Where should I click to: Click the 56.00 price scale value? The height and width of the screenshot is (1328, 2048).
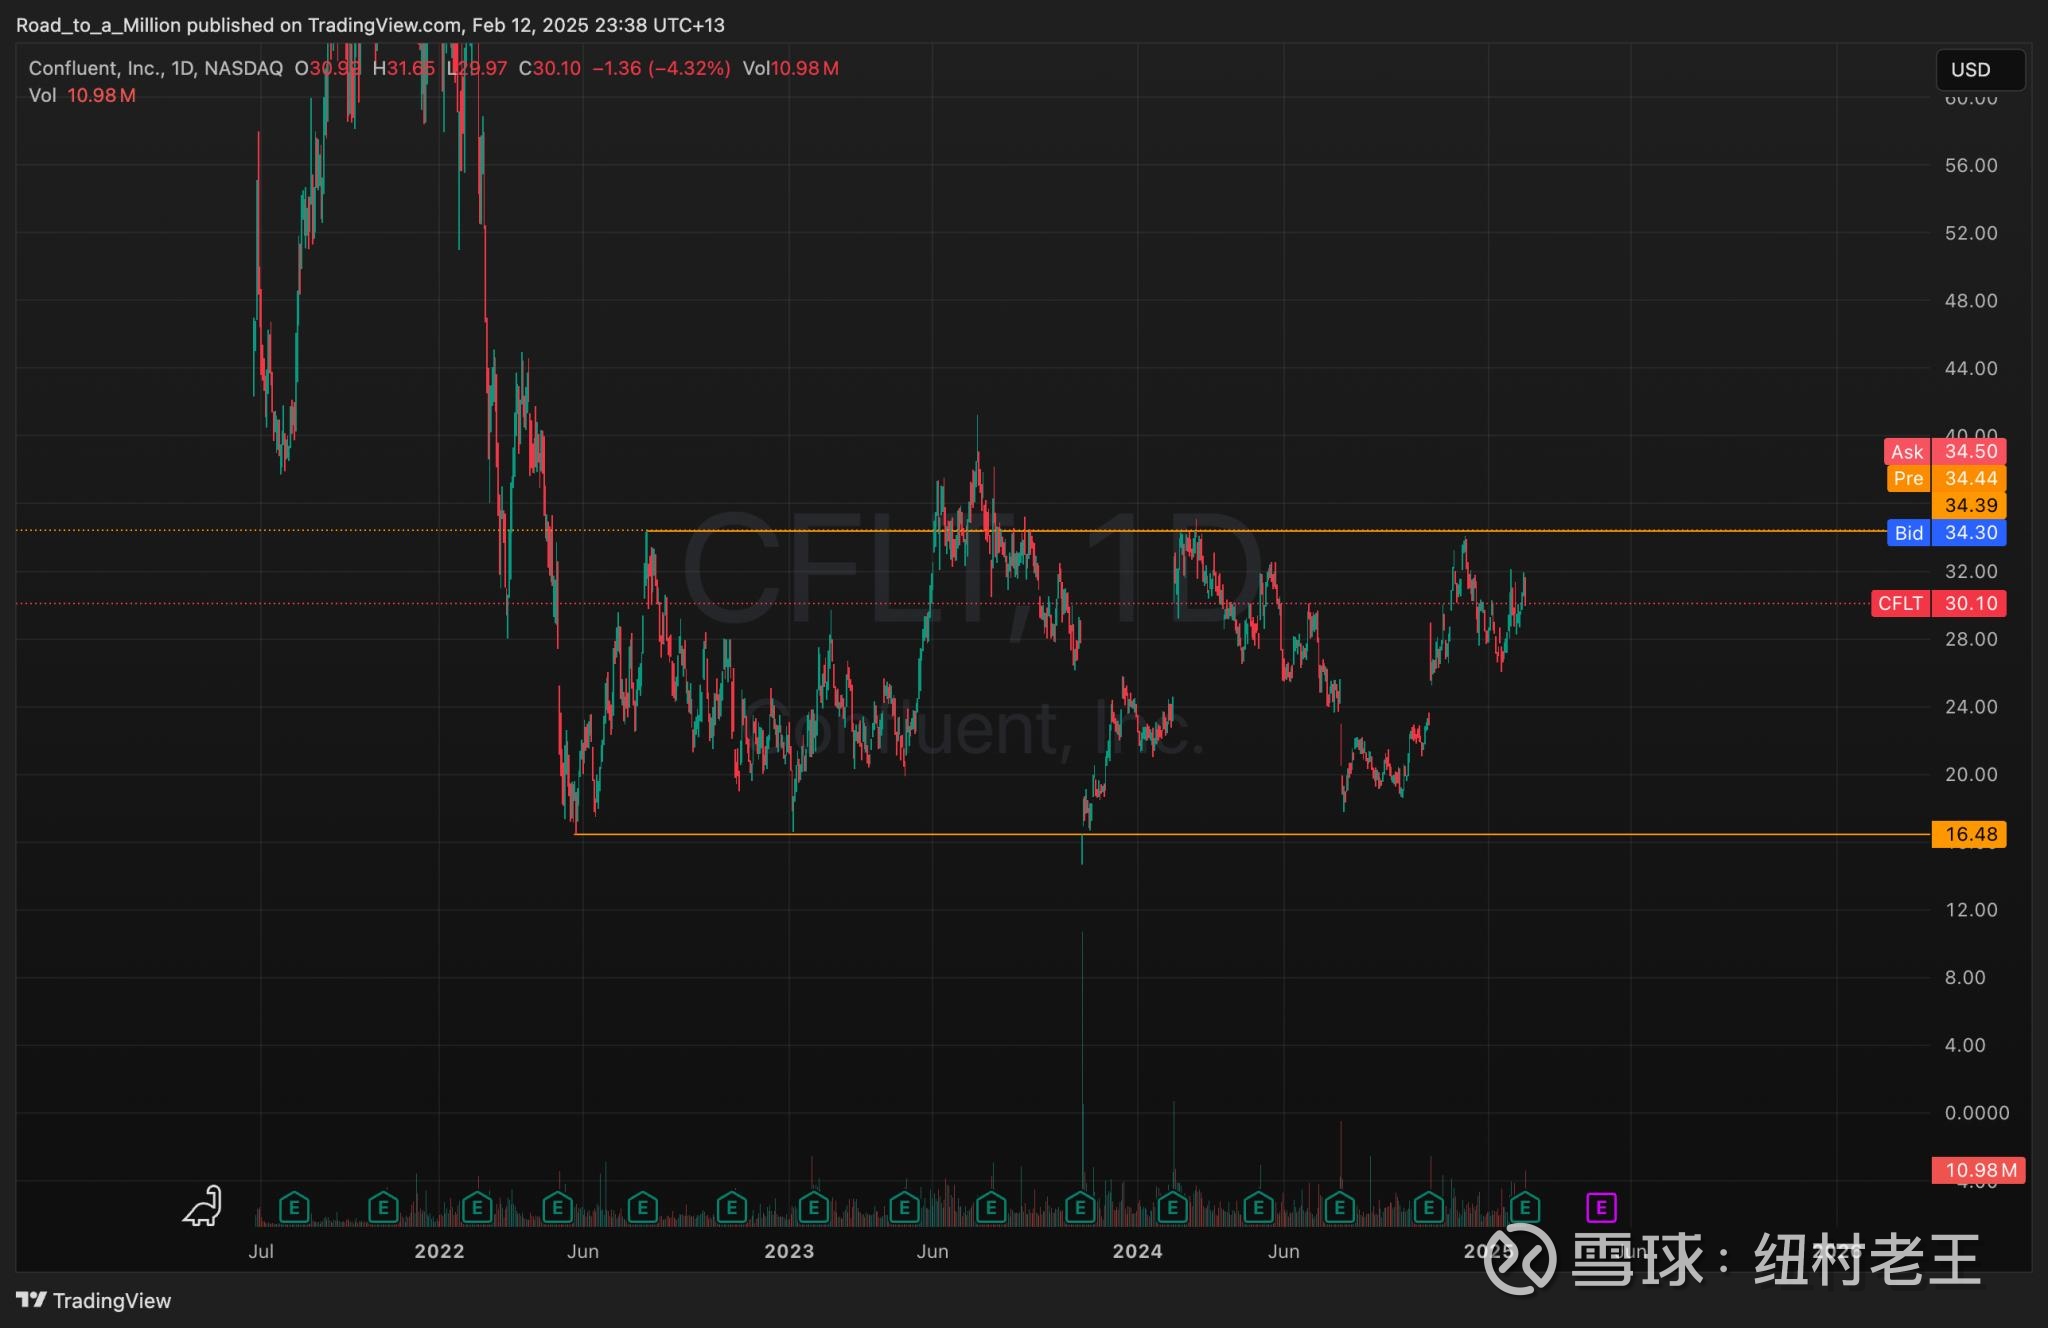[1970, 165]
